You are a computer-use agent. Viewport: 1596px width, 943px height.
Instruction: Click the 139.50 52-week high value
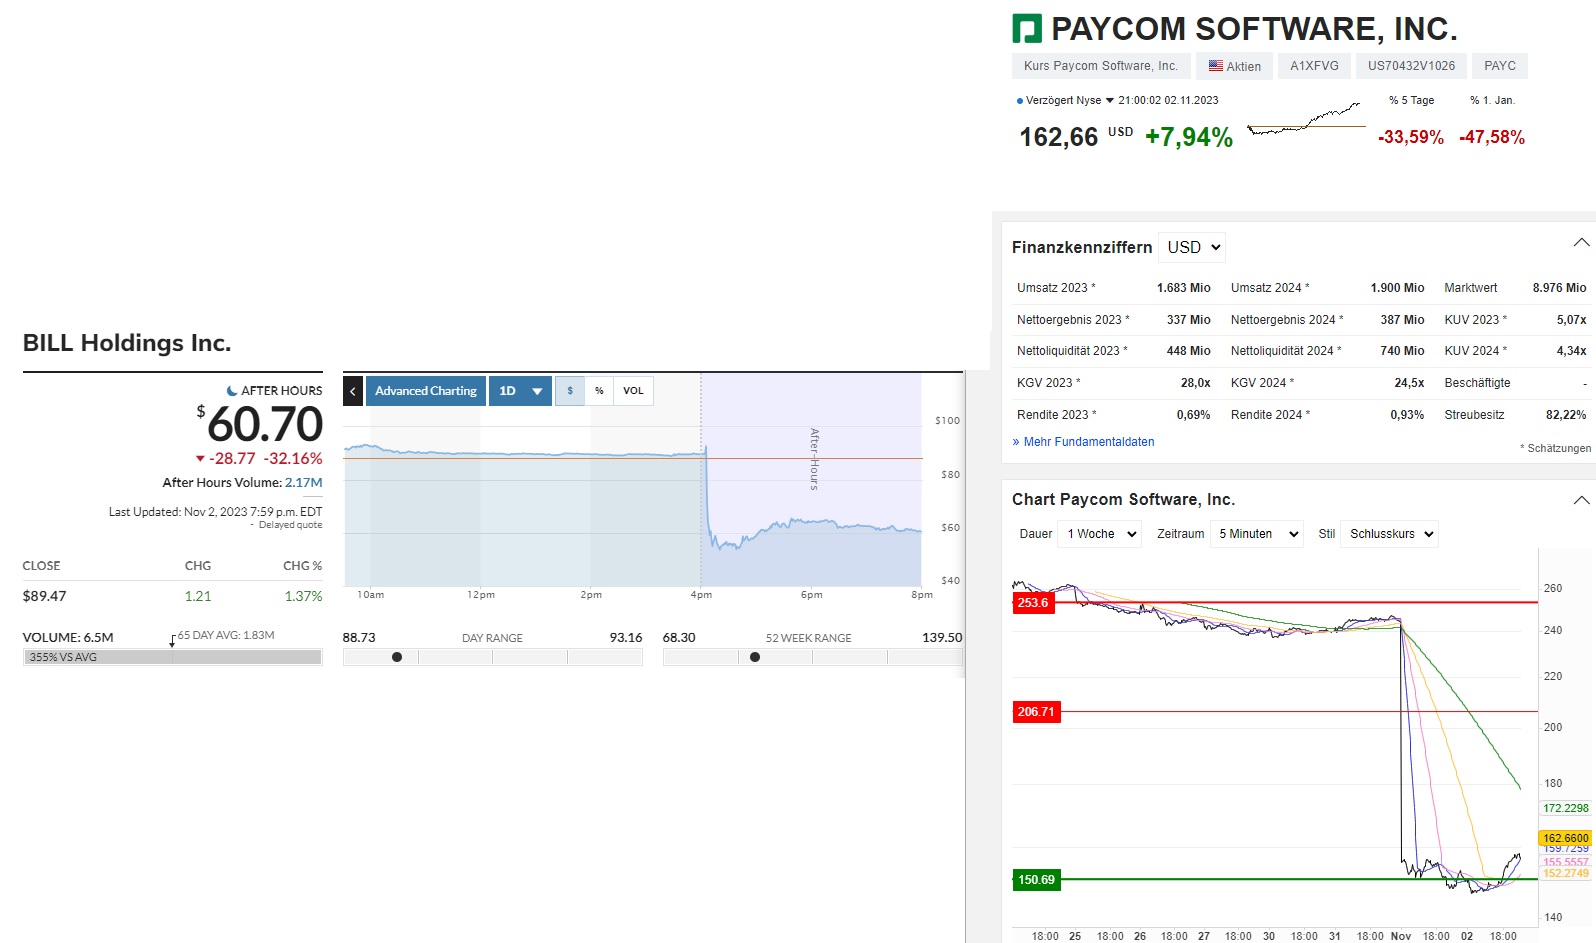point(942,637)
